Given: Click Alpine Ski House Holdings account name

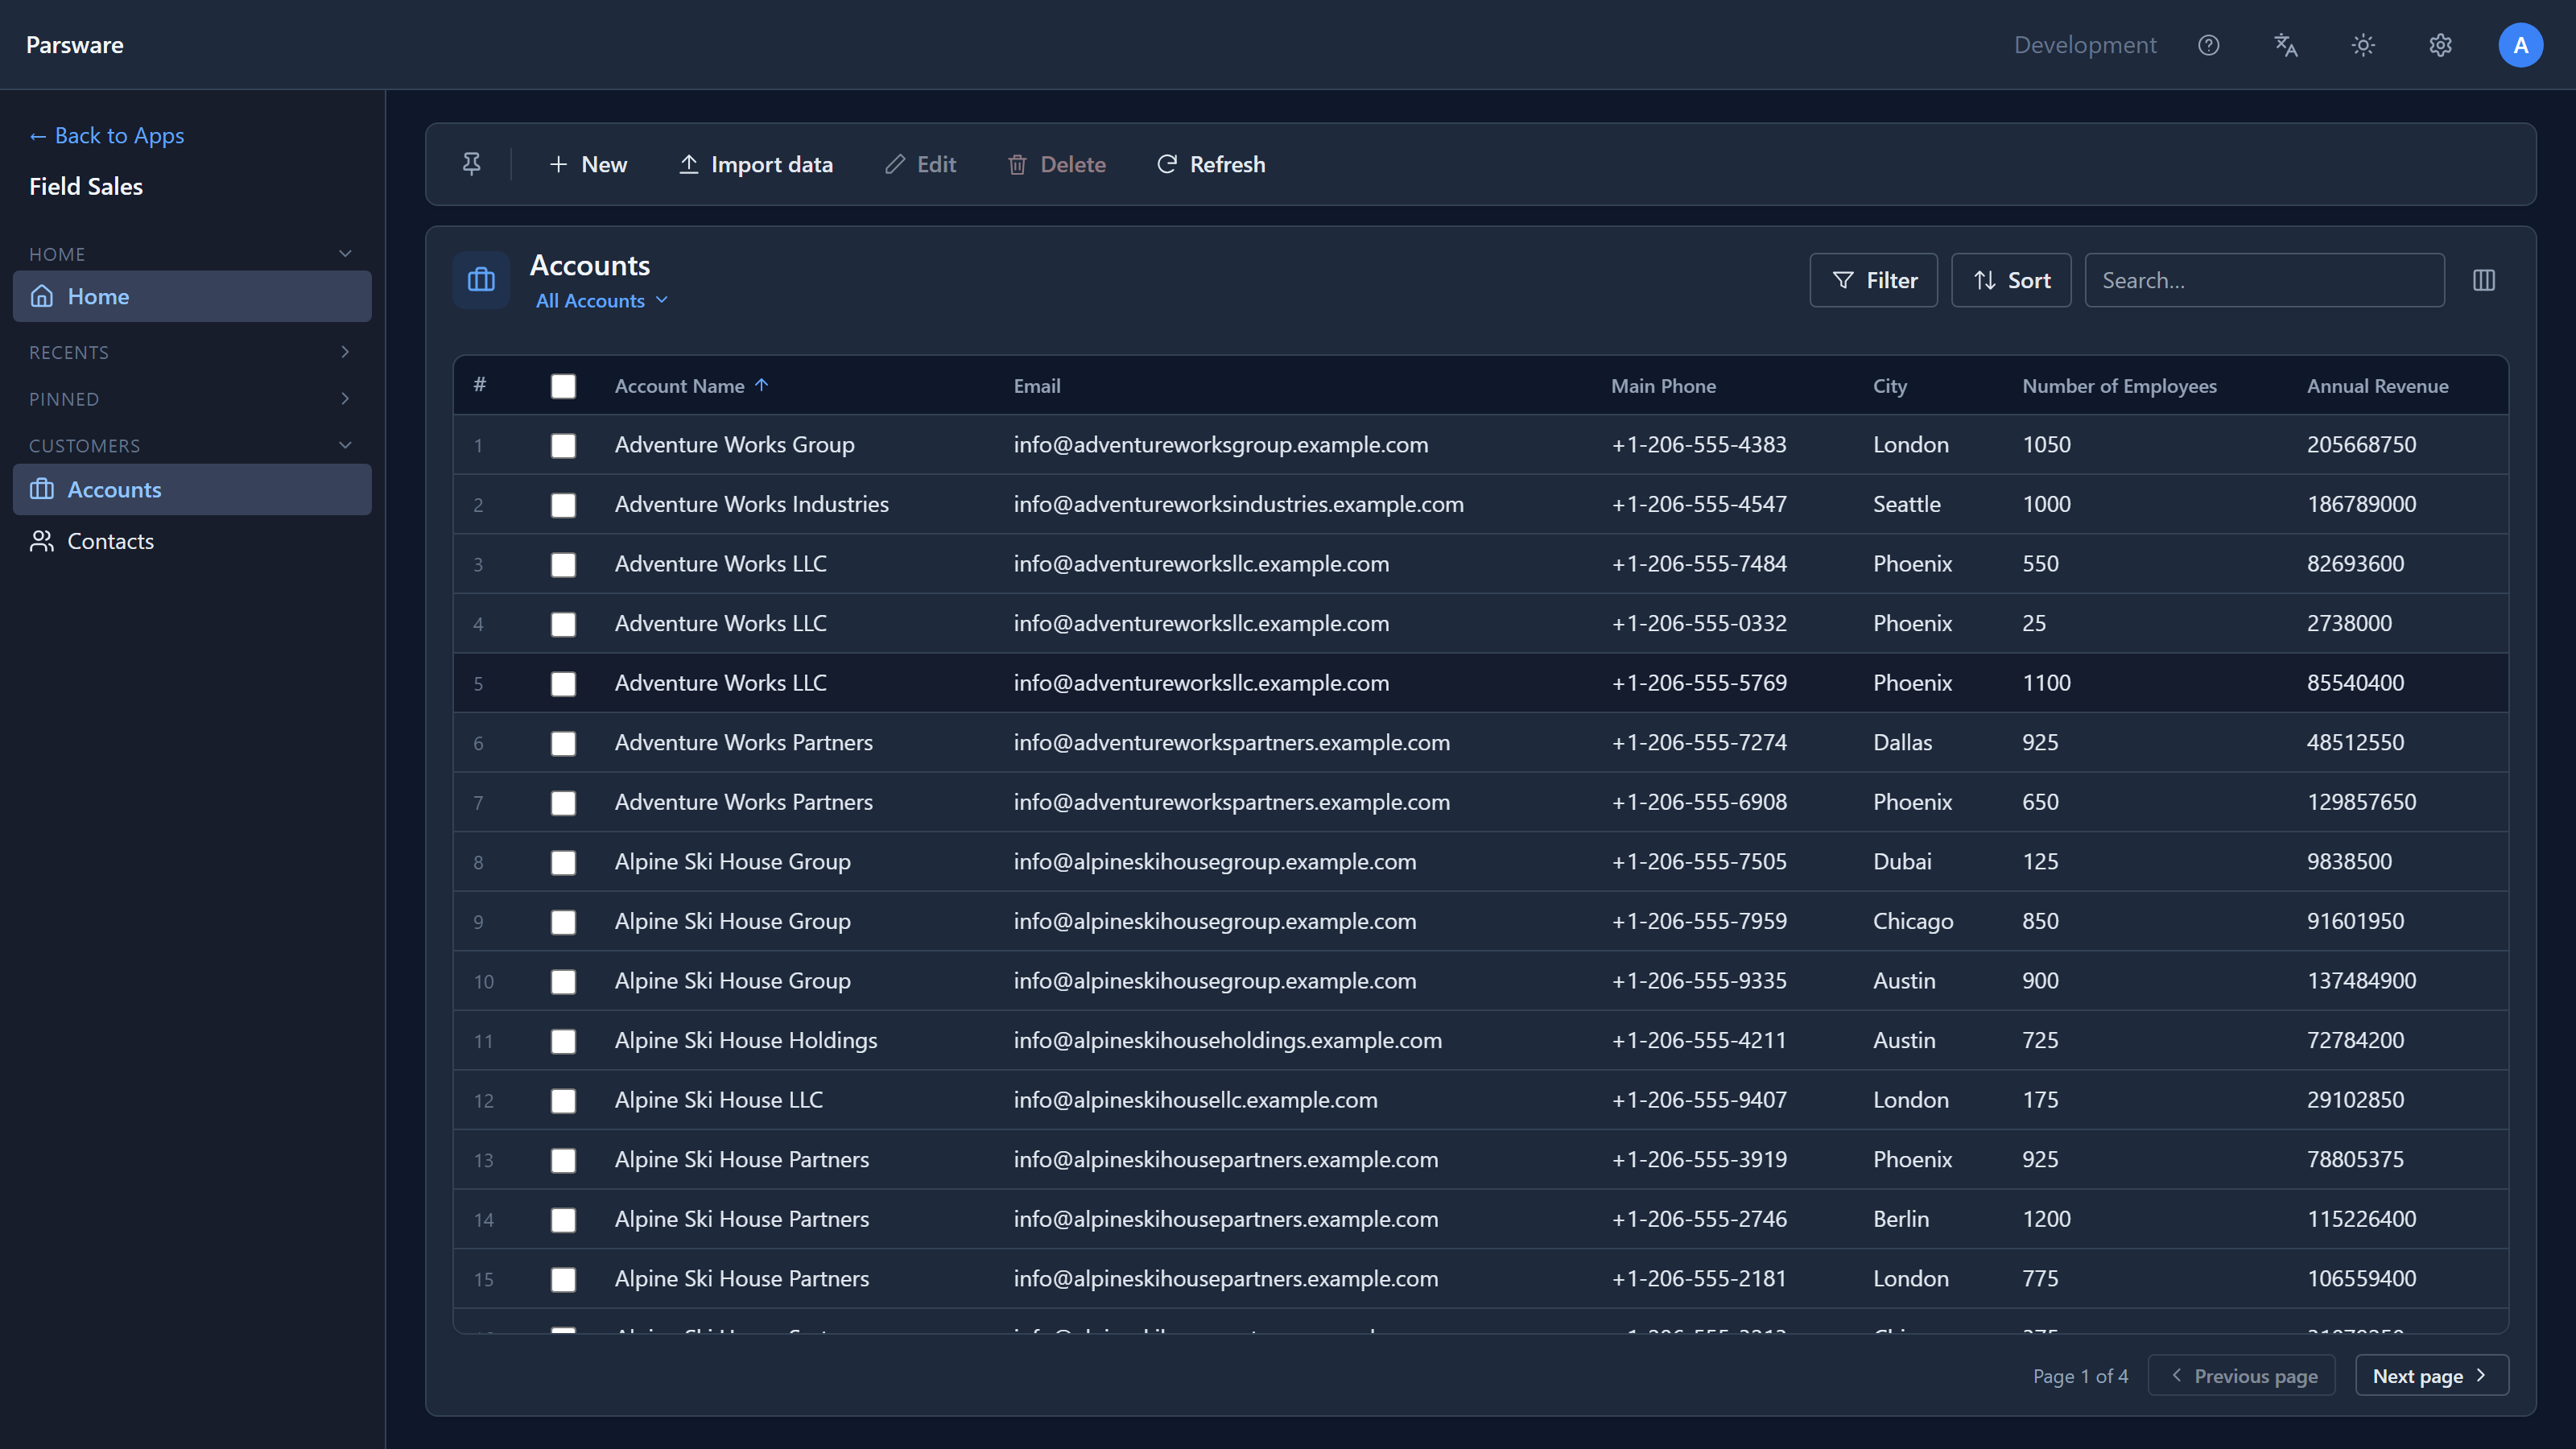Looking at the screenshot, I should [746, 1040].
